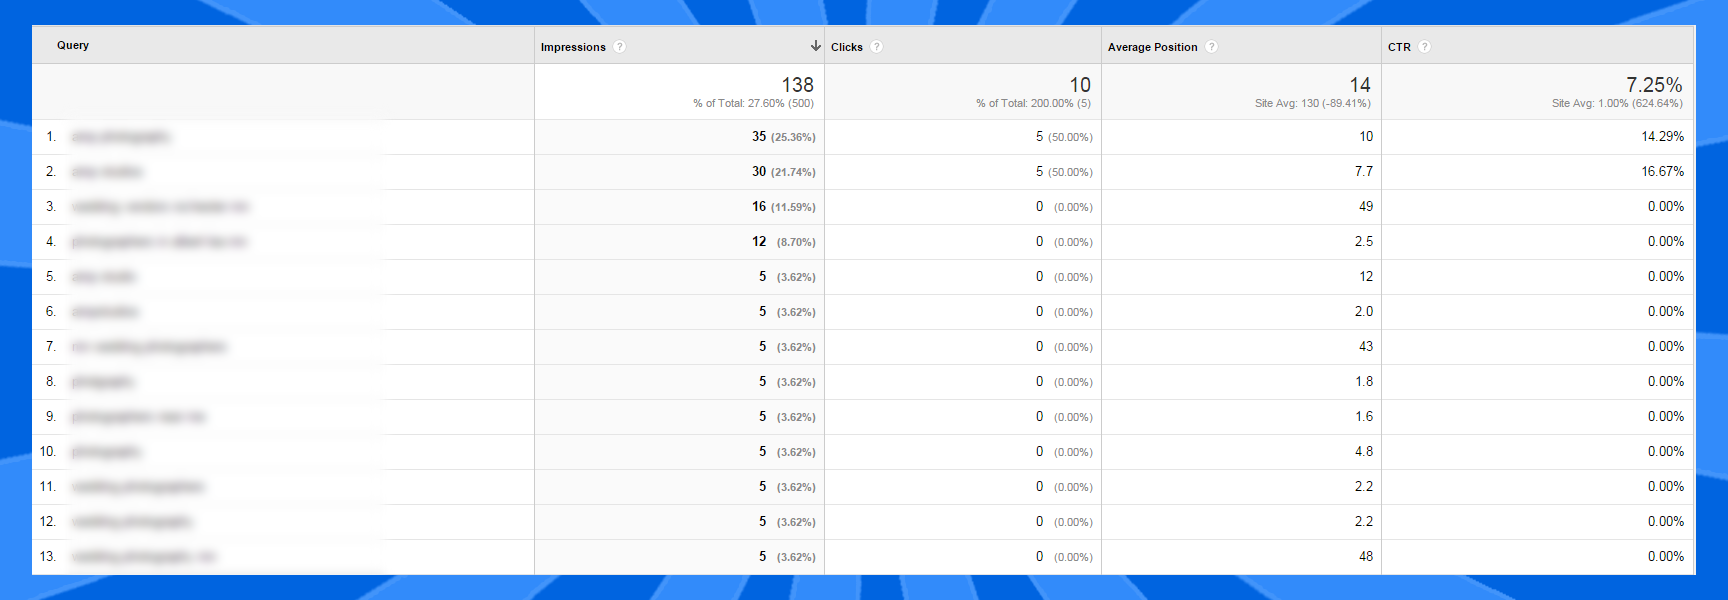Click the help icon next to Impressions
The height and width of the screenshot is (600, 1728).
tap(620, 47)
